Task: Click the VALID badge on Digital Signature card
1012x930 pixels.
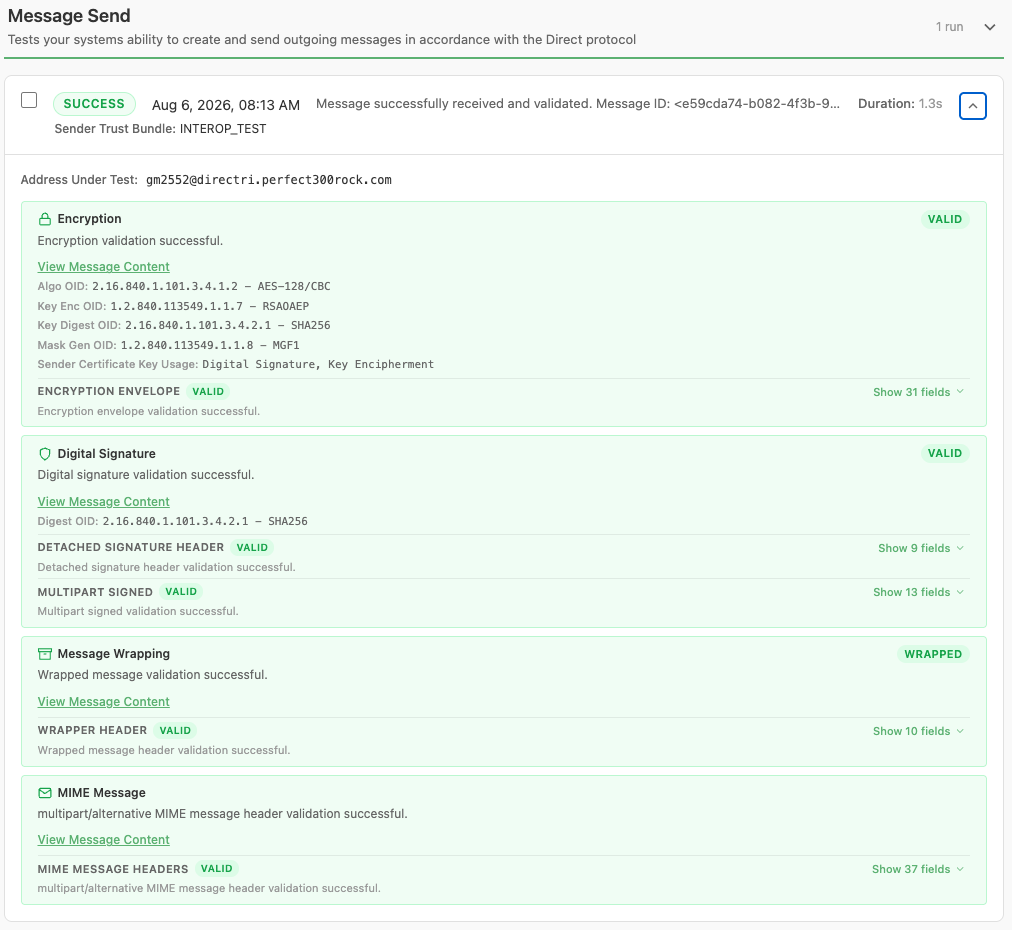Action: coord(945,453)
